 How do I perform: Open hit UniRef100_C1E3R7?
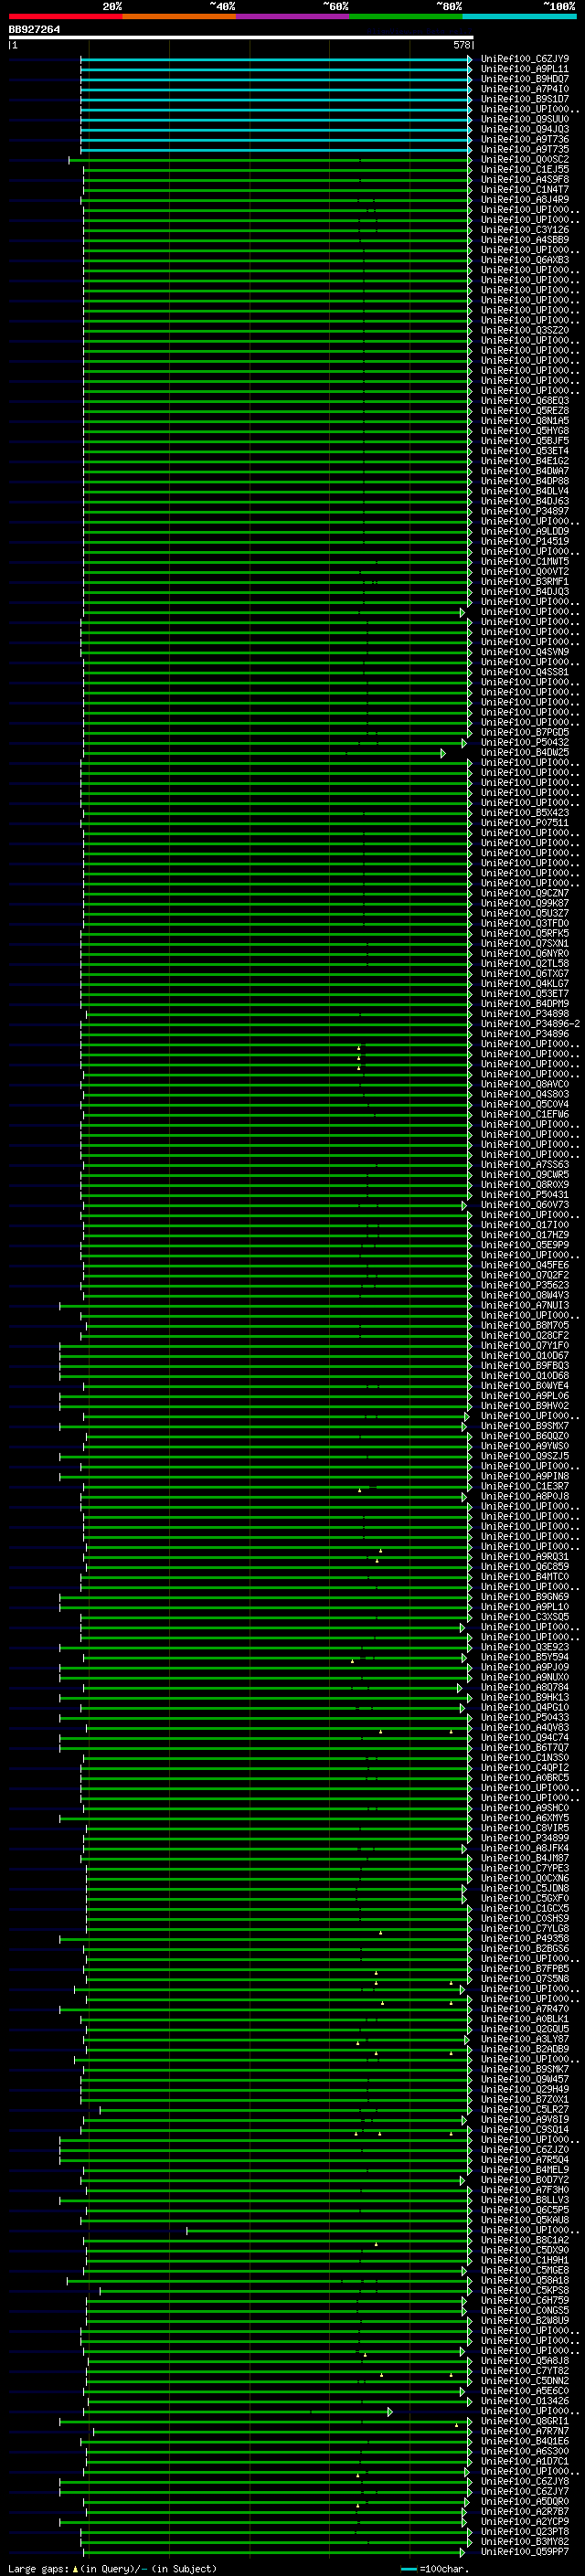(x=525, y=1487)
